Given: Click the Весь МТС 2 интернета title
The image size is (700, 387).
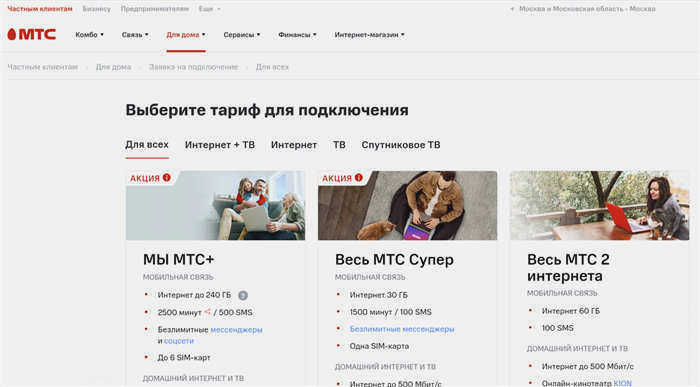Looking at the screenshot, I should 568,267.
